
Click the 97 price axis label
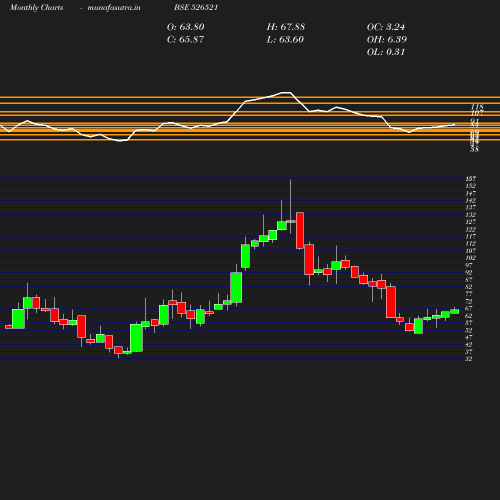[x=469, y=265]
